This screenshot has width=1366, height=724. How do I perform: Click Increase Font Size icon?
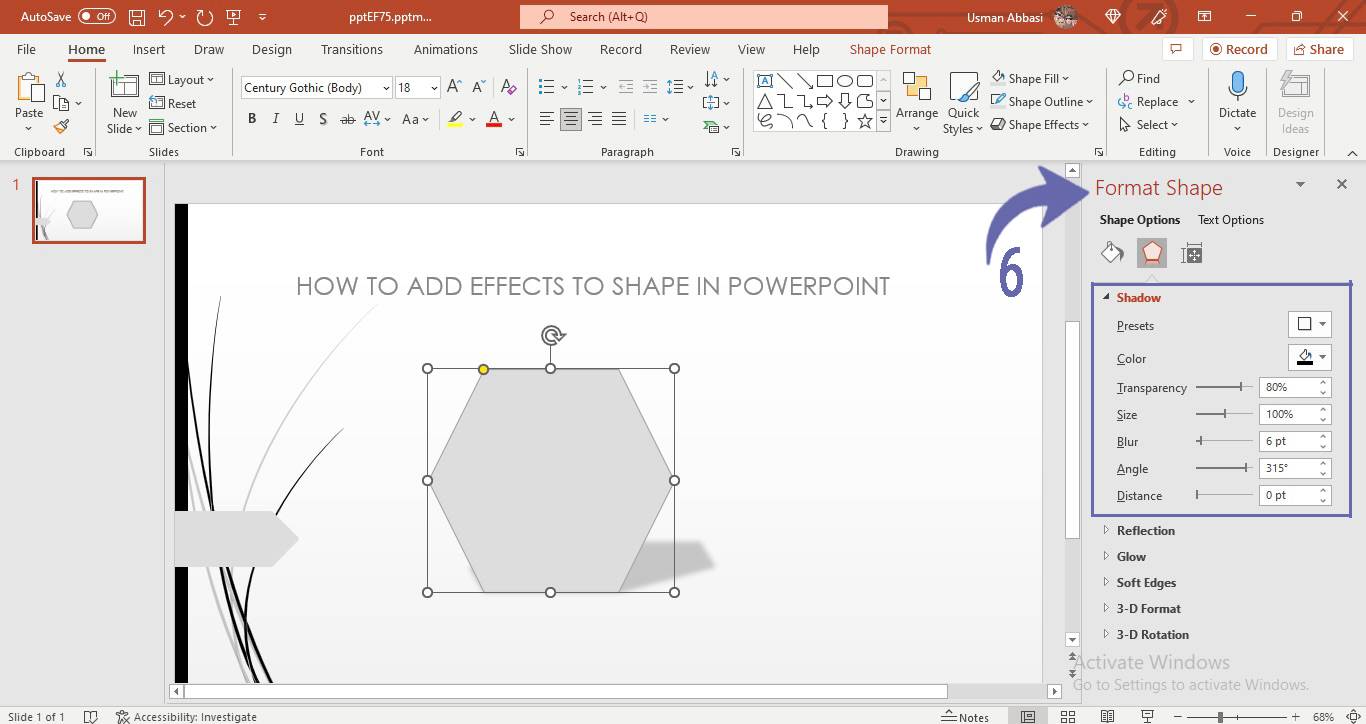pos(454,88)
